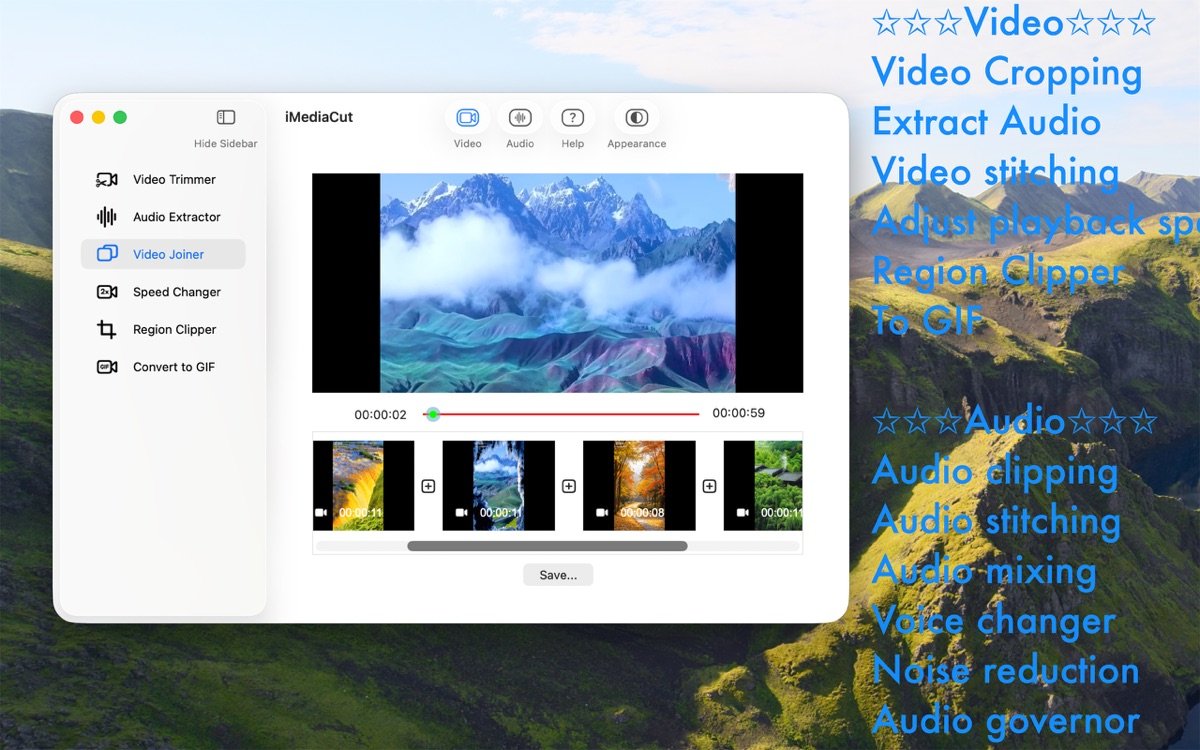Click the Convert to GIF icon
The height and width of the screenshot is (750, 1200).
[106, 367]
